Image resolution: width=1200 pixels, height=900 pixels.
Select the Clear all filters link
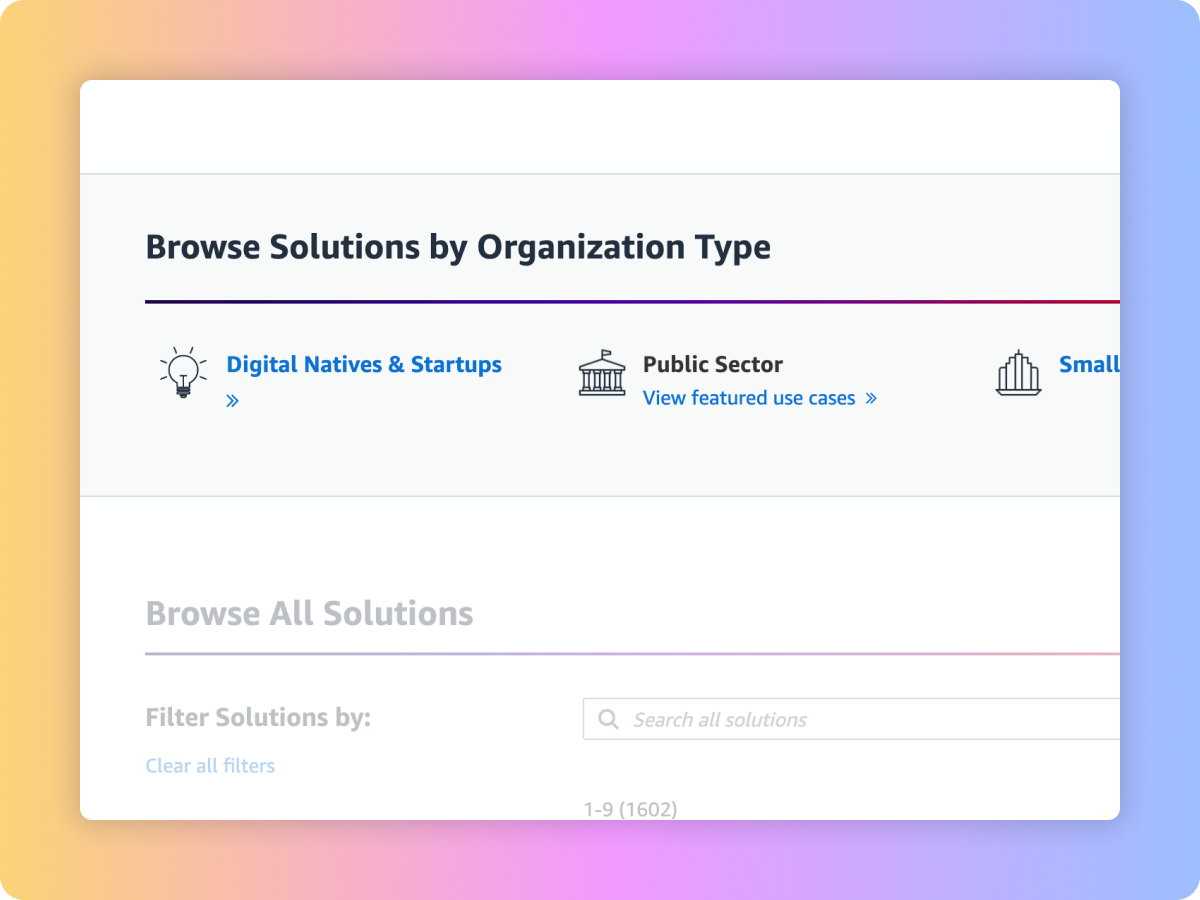click(210, 766)
